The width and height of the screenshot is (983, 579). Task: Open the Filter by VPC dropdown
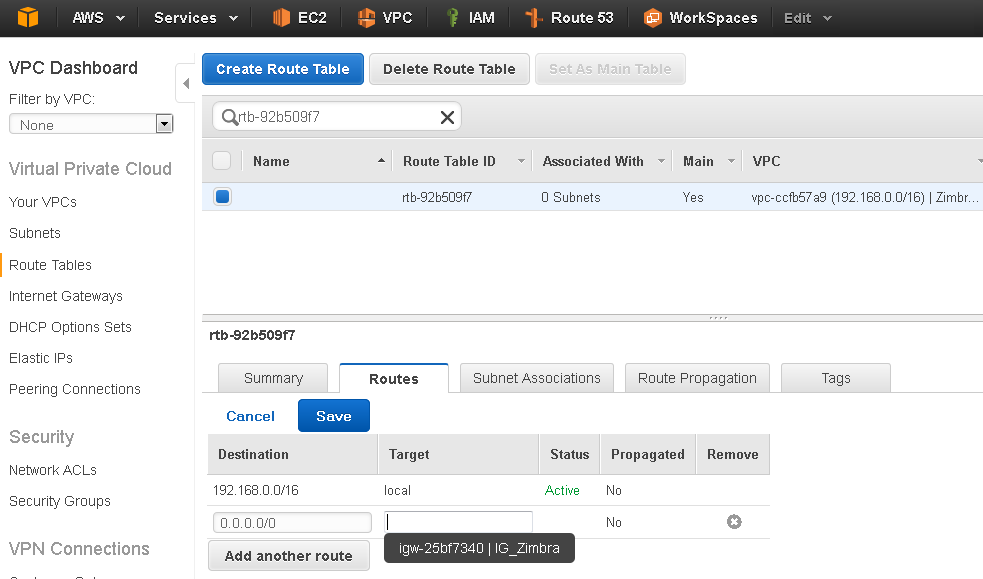pyautogui.click(x=91, y=124)
